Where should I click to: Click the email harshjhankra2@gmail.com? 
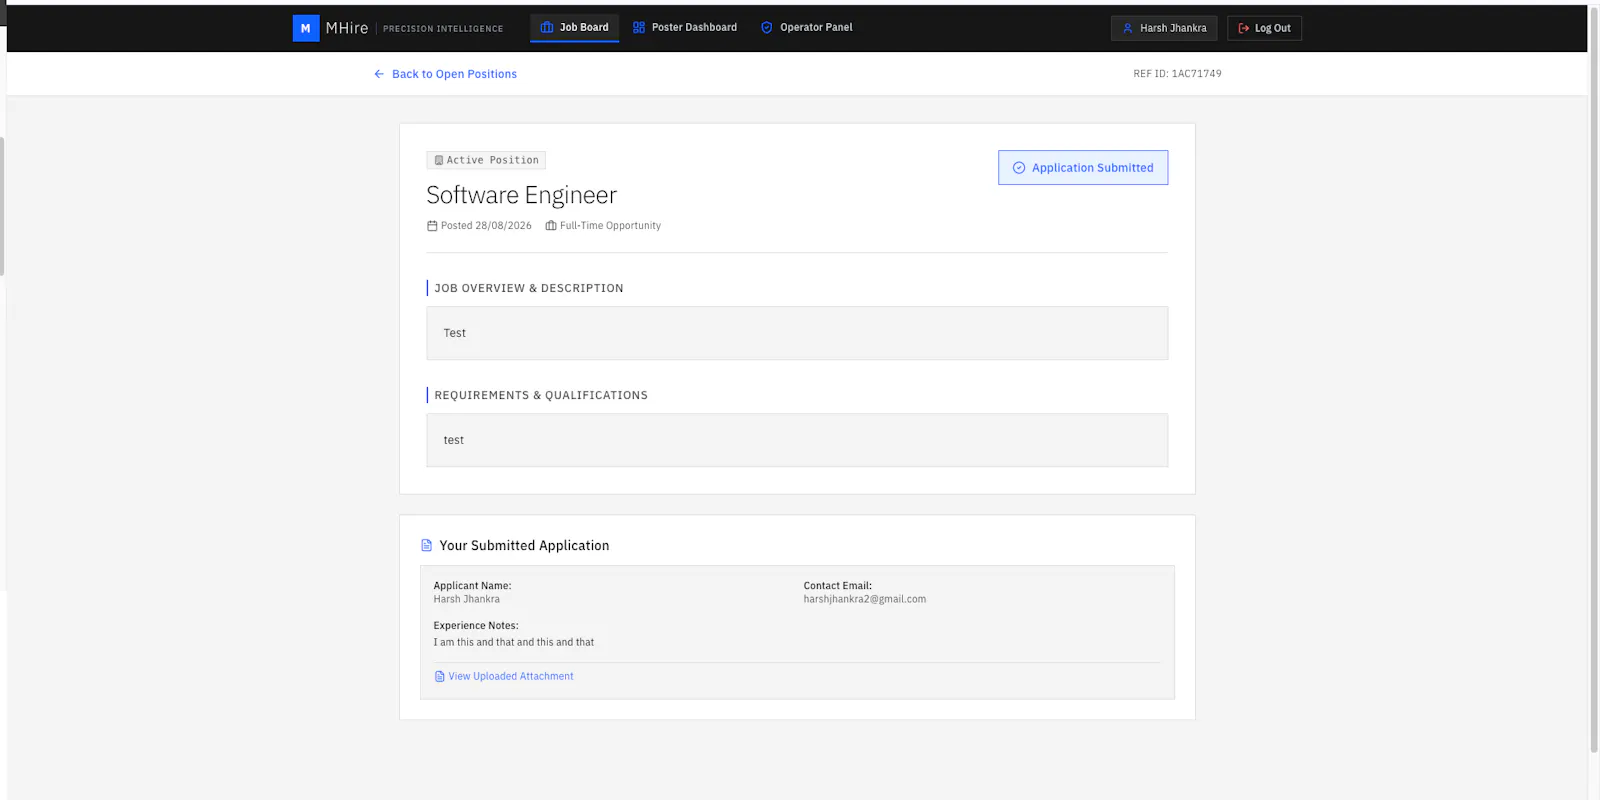[865, 600]
